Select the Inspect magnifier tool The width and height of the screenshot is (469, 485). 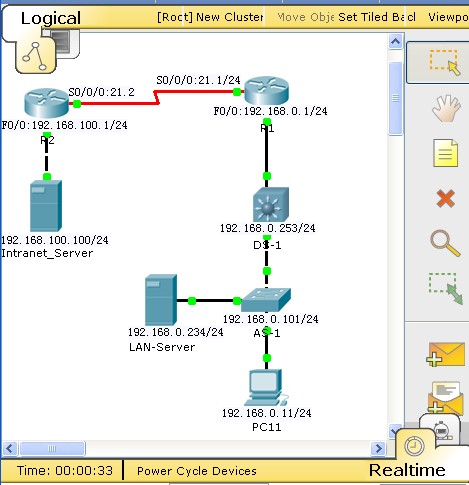pos(445,243)
